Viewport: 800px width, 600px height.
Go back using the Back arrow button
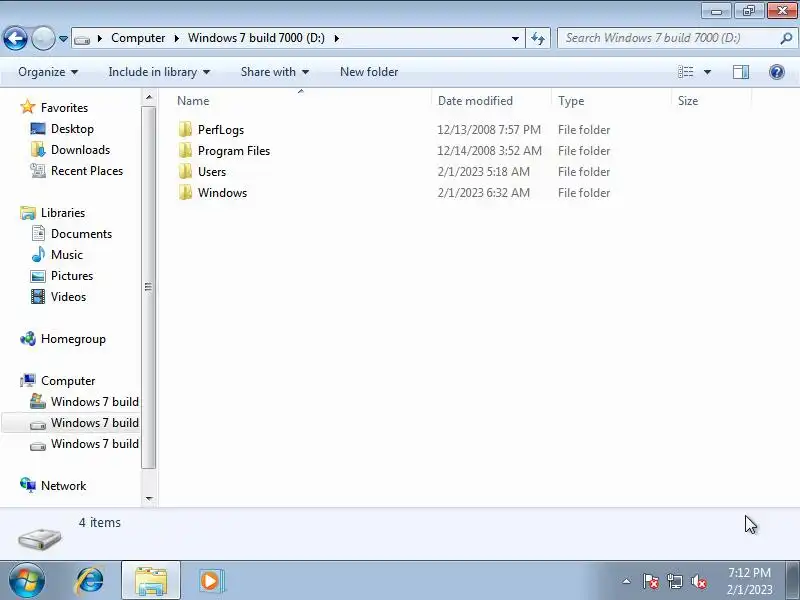(x=15, y=38)
